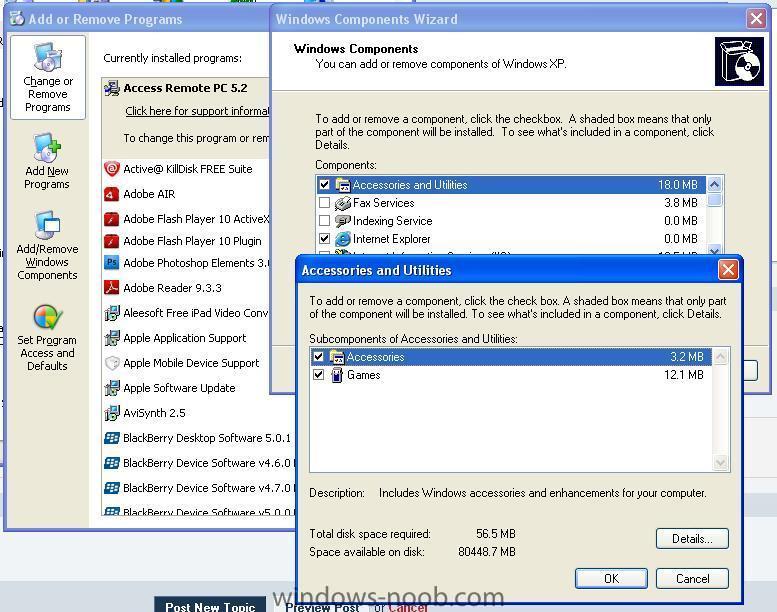The height and width of the screenshot is (612, 777).
Task: Uncheck the Internet Explorer checkbox
Action: (325, 239)
